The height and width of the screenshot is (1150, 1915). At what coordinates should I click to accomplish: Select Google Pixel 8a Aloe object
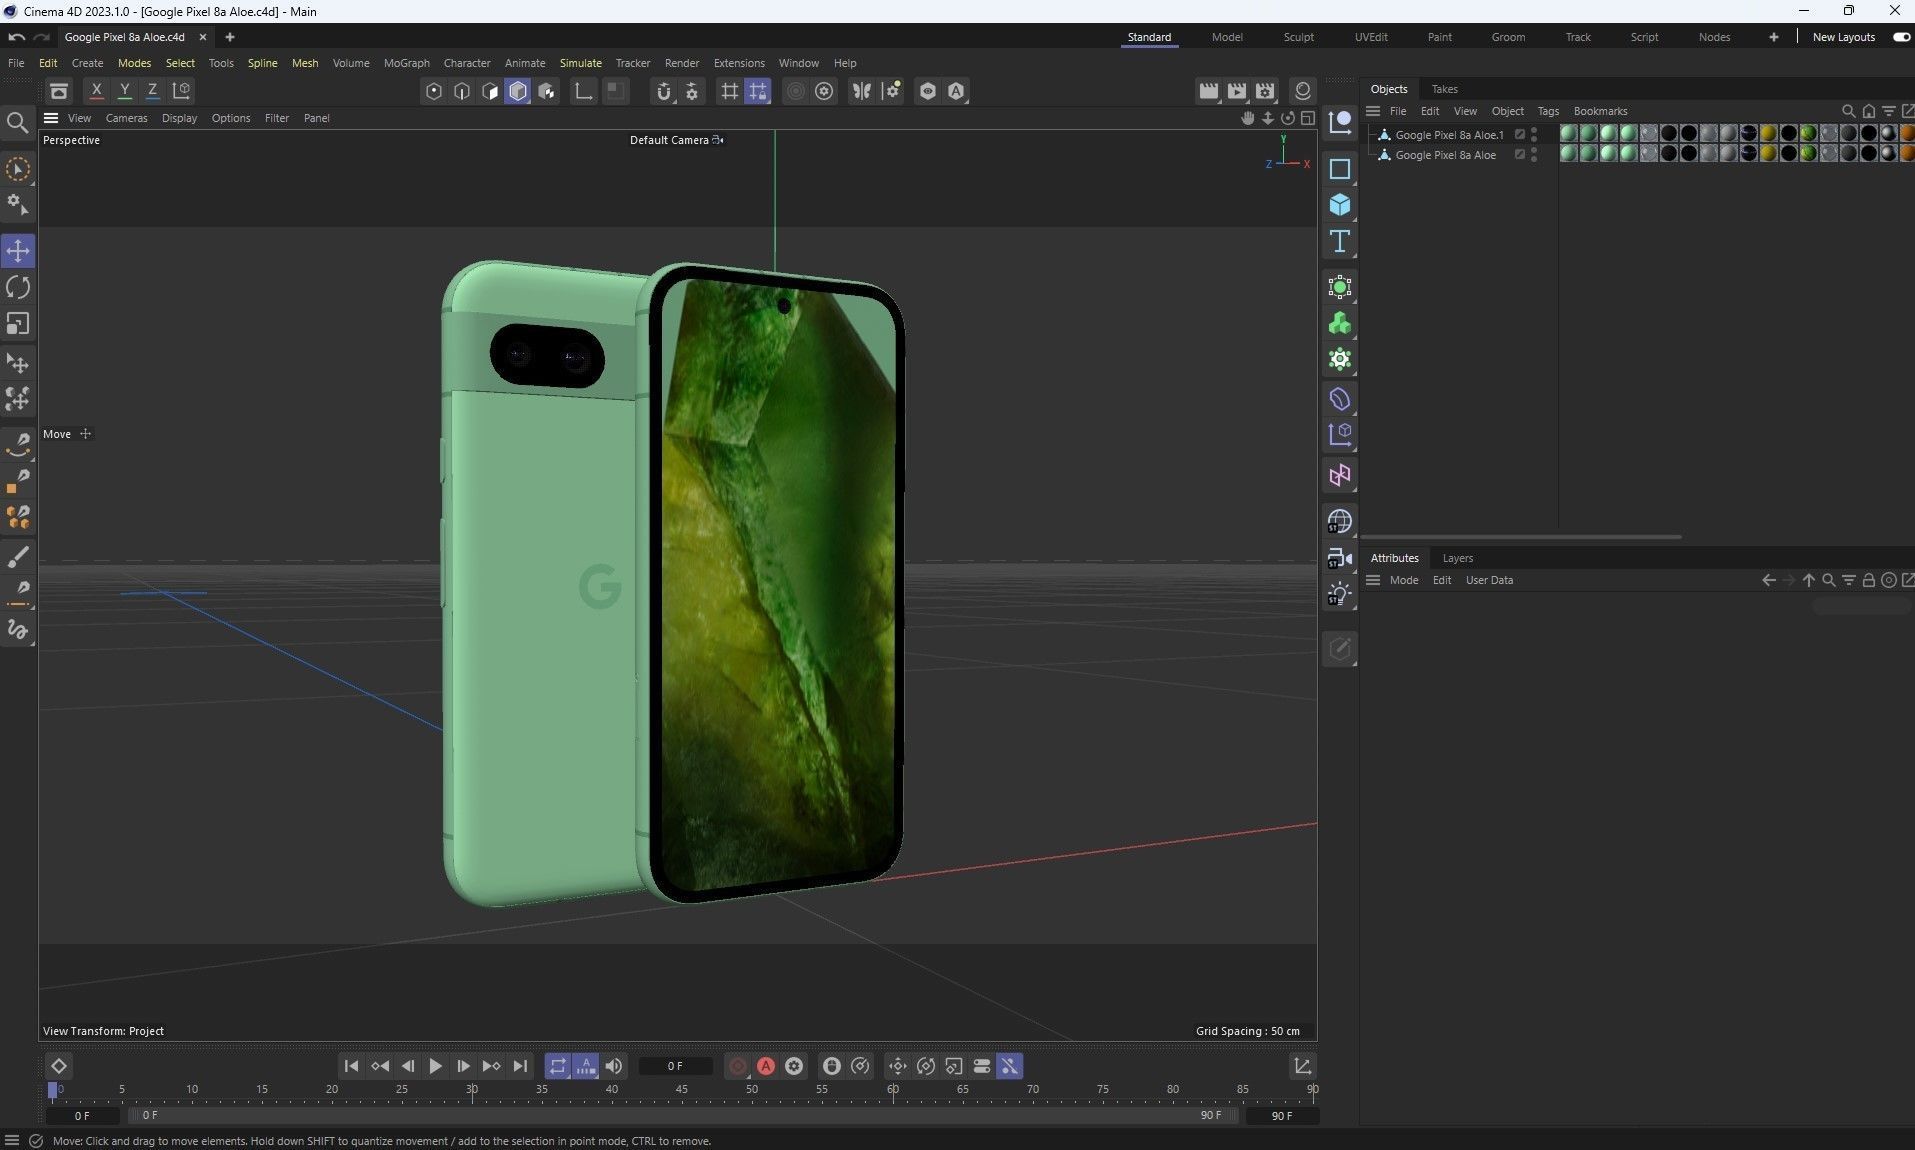(1445, 155)
